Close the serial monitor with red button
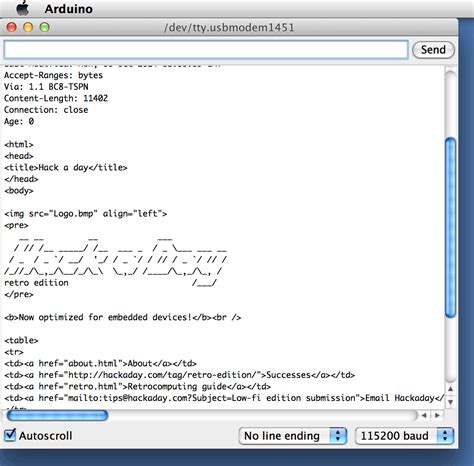Image resolution: width=474 pixels, height=466 pixels. coord(12,27)
